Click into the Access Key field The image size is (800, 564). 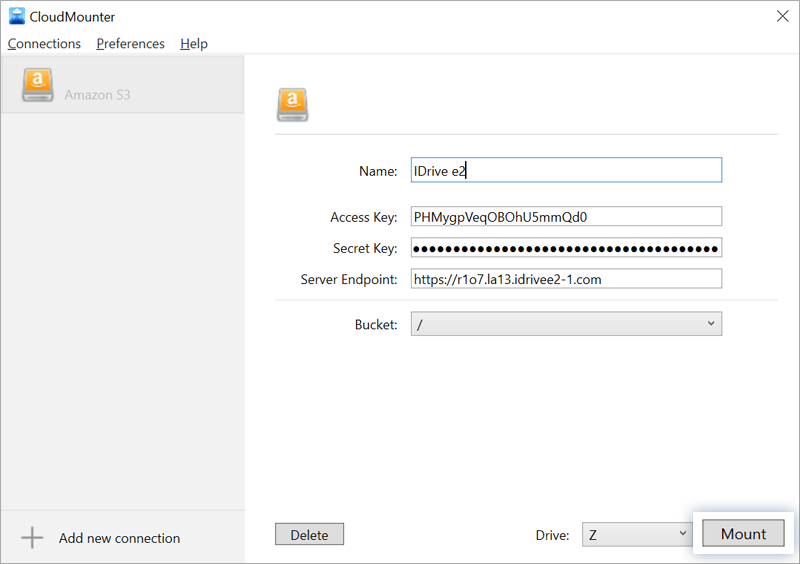[566, 216]
